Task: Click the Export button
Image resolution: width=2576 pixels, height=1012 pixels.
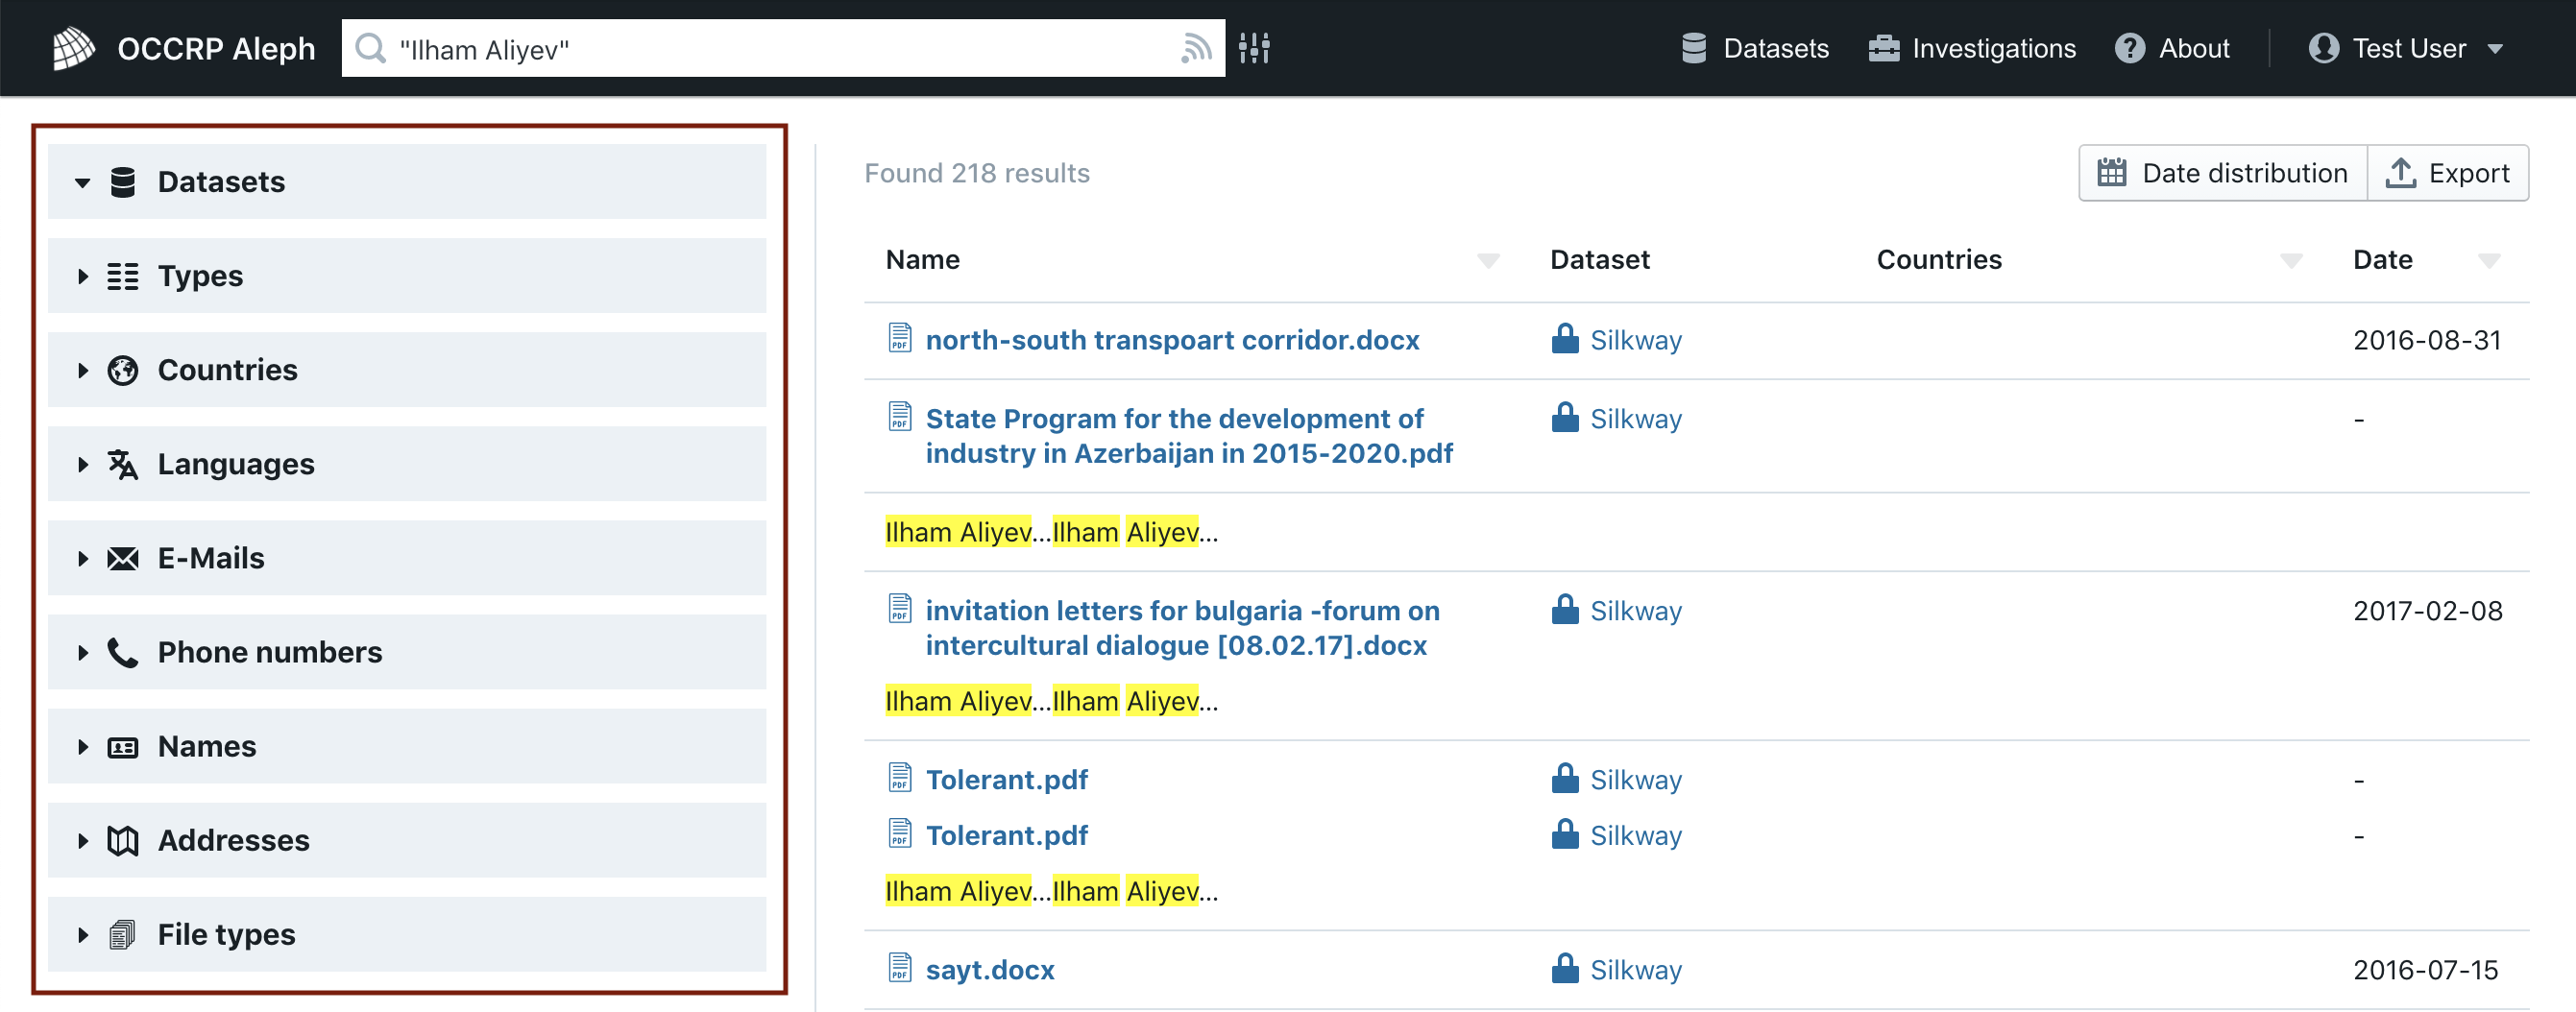Action: [x=2447, y=173]
